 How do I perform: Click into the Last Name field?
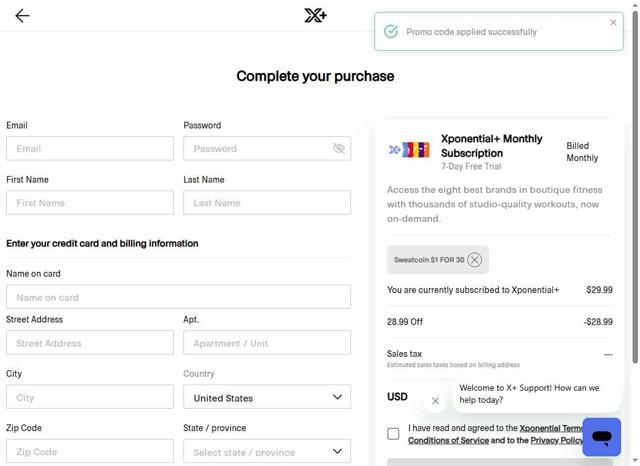coord(267,203)
